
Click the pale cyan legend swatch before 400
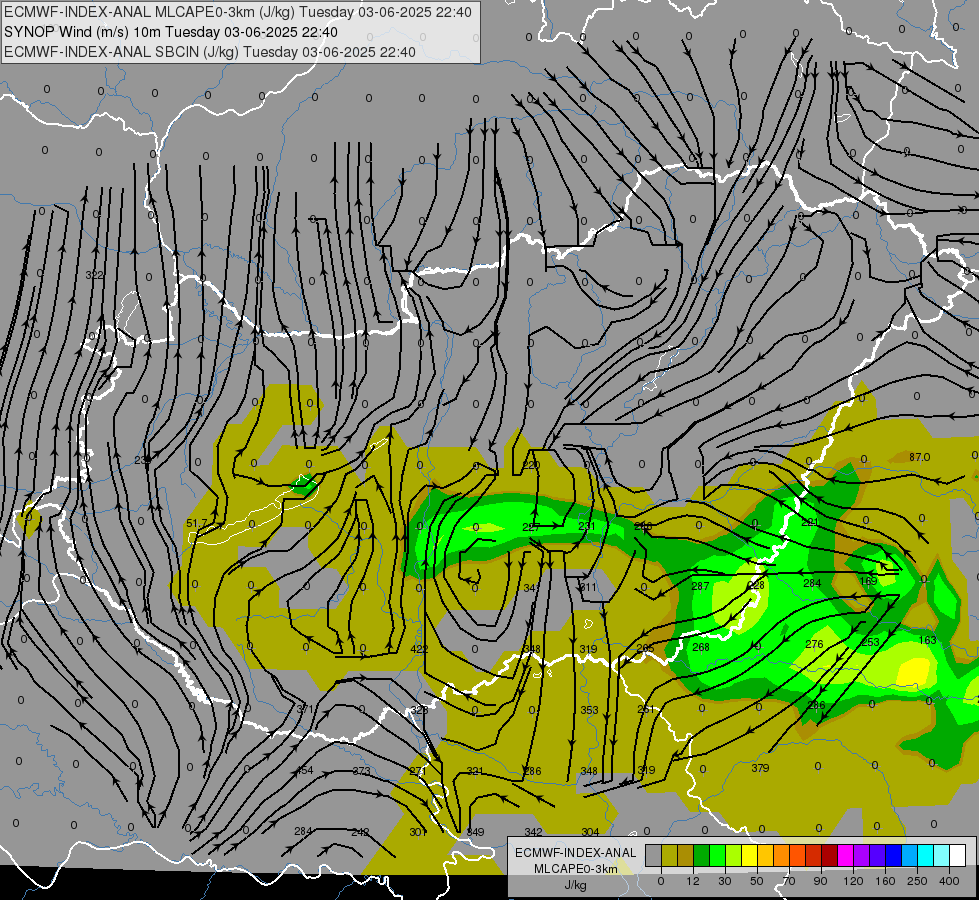point(942,855)
